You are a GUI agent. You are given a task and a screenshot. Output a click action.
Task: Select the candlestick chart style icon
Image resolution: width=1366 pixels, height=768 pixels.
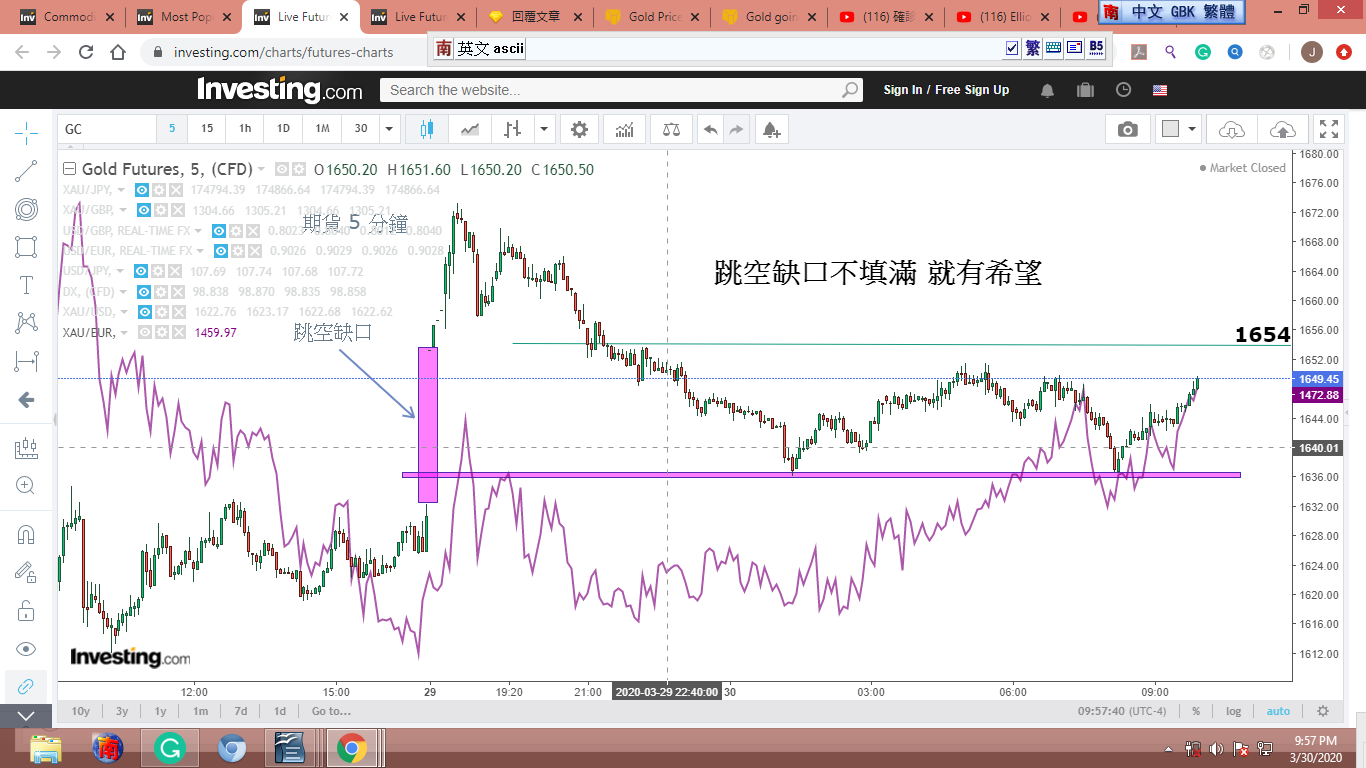coord(428,129)
